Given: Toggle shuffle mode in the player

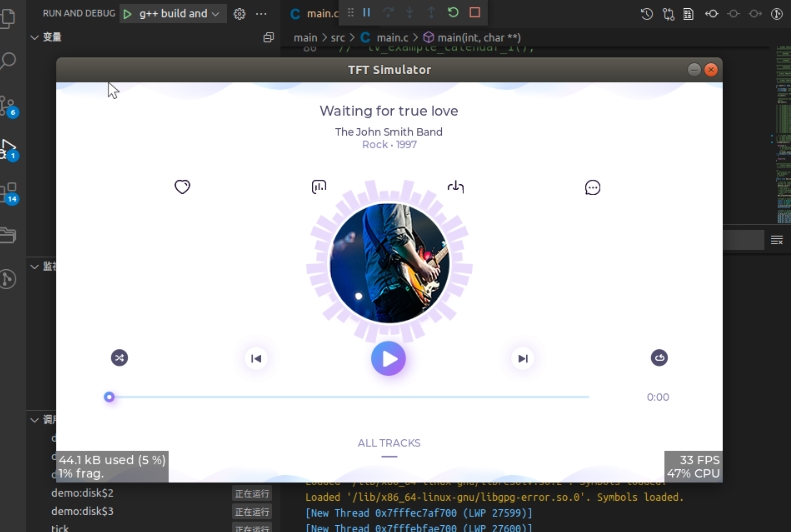Looking at the screenshot, I should click(120, 358).
